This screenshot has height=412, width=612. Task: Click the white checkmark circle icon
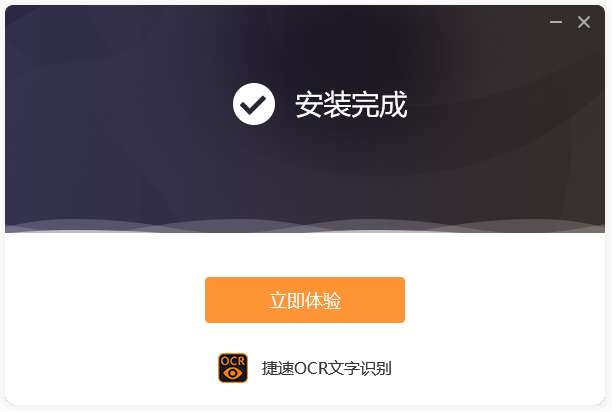tap(254, 104)
